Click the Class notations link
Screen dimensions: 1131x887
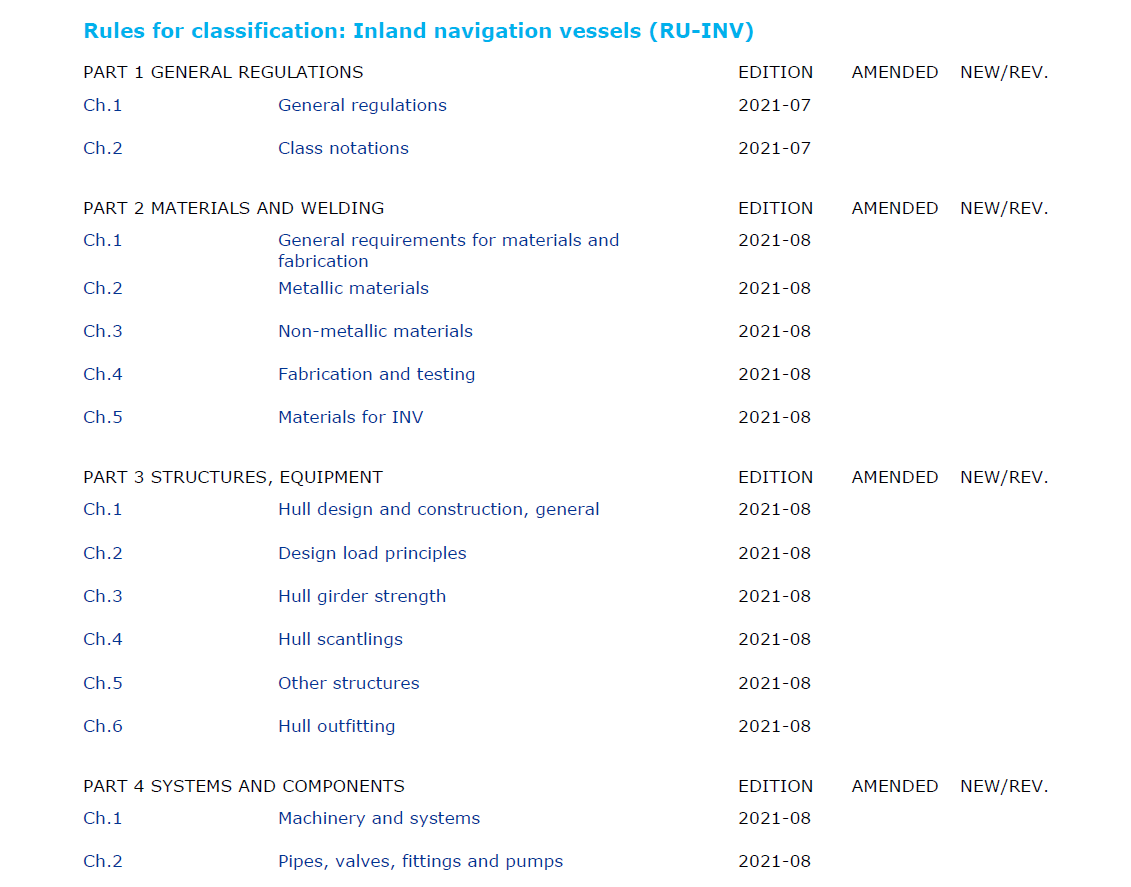point(343,148)
